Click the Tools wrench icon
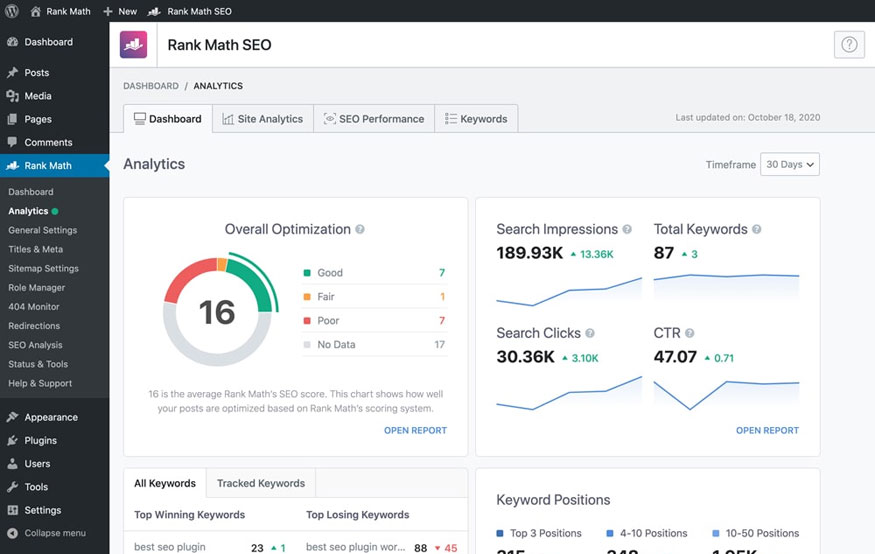This screenshot has width=875, height=554. 12,487
